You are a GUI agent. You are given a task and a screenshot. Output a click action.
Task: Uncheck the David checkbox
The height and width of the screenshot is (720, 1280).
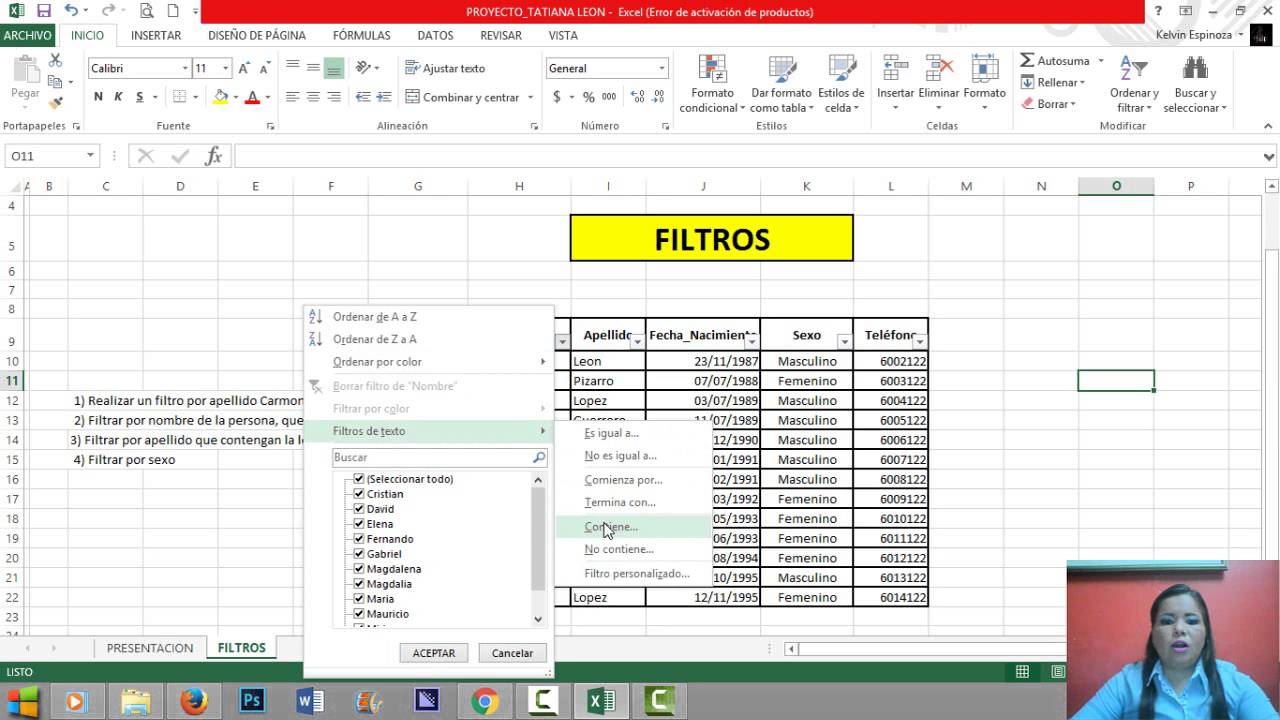[359, 509]
